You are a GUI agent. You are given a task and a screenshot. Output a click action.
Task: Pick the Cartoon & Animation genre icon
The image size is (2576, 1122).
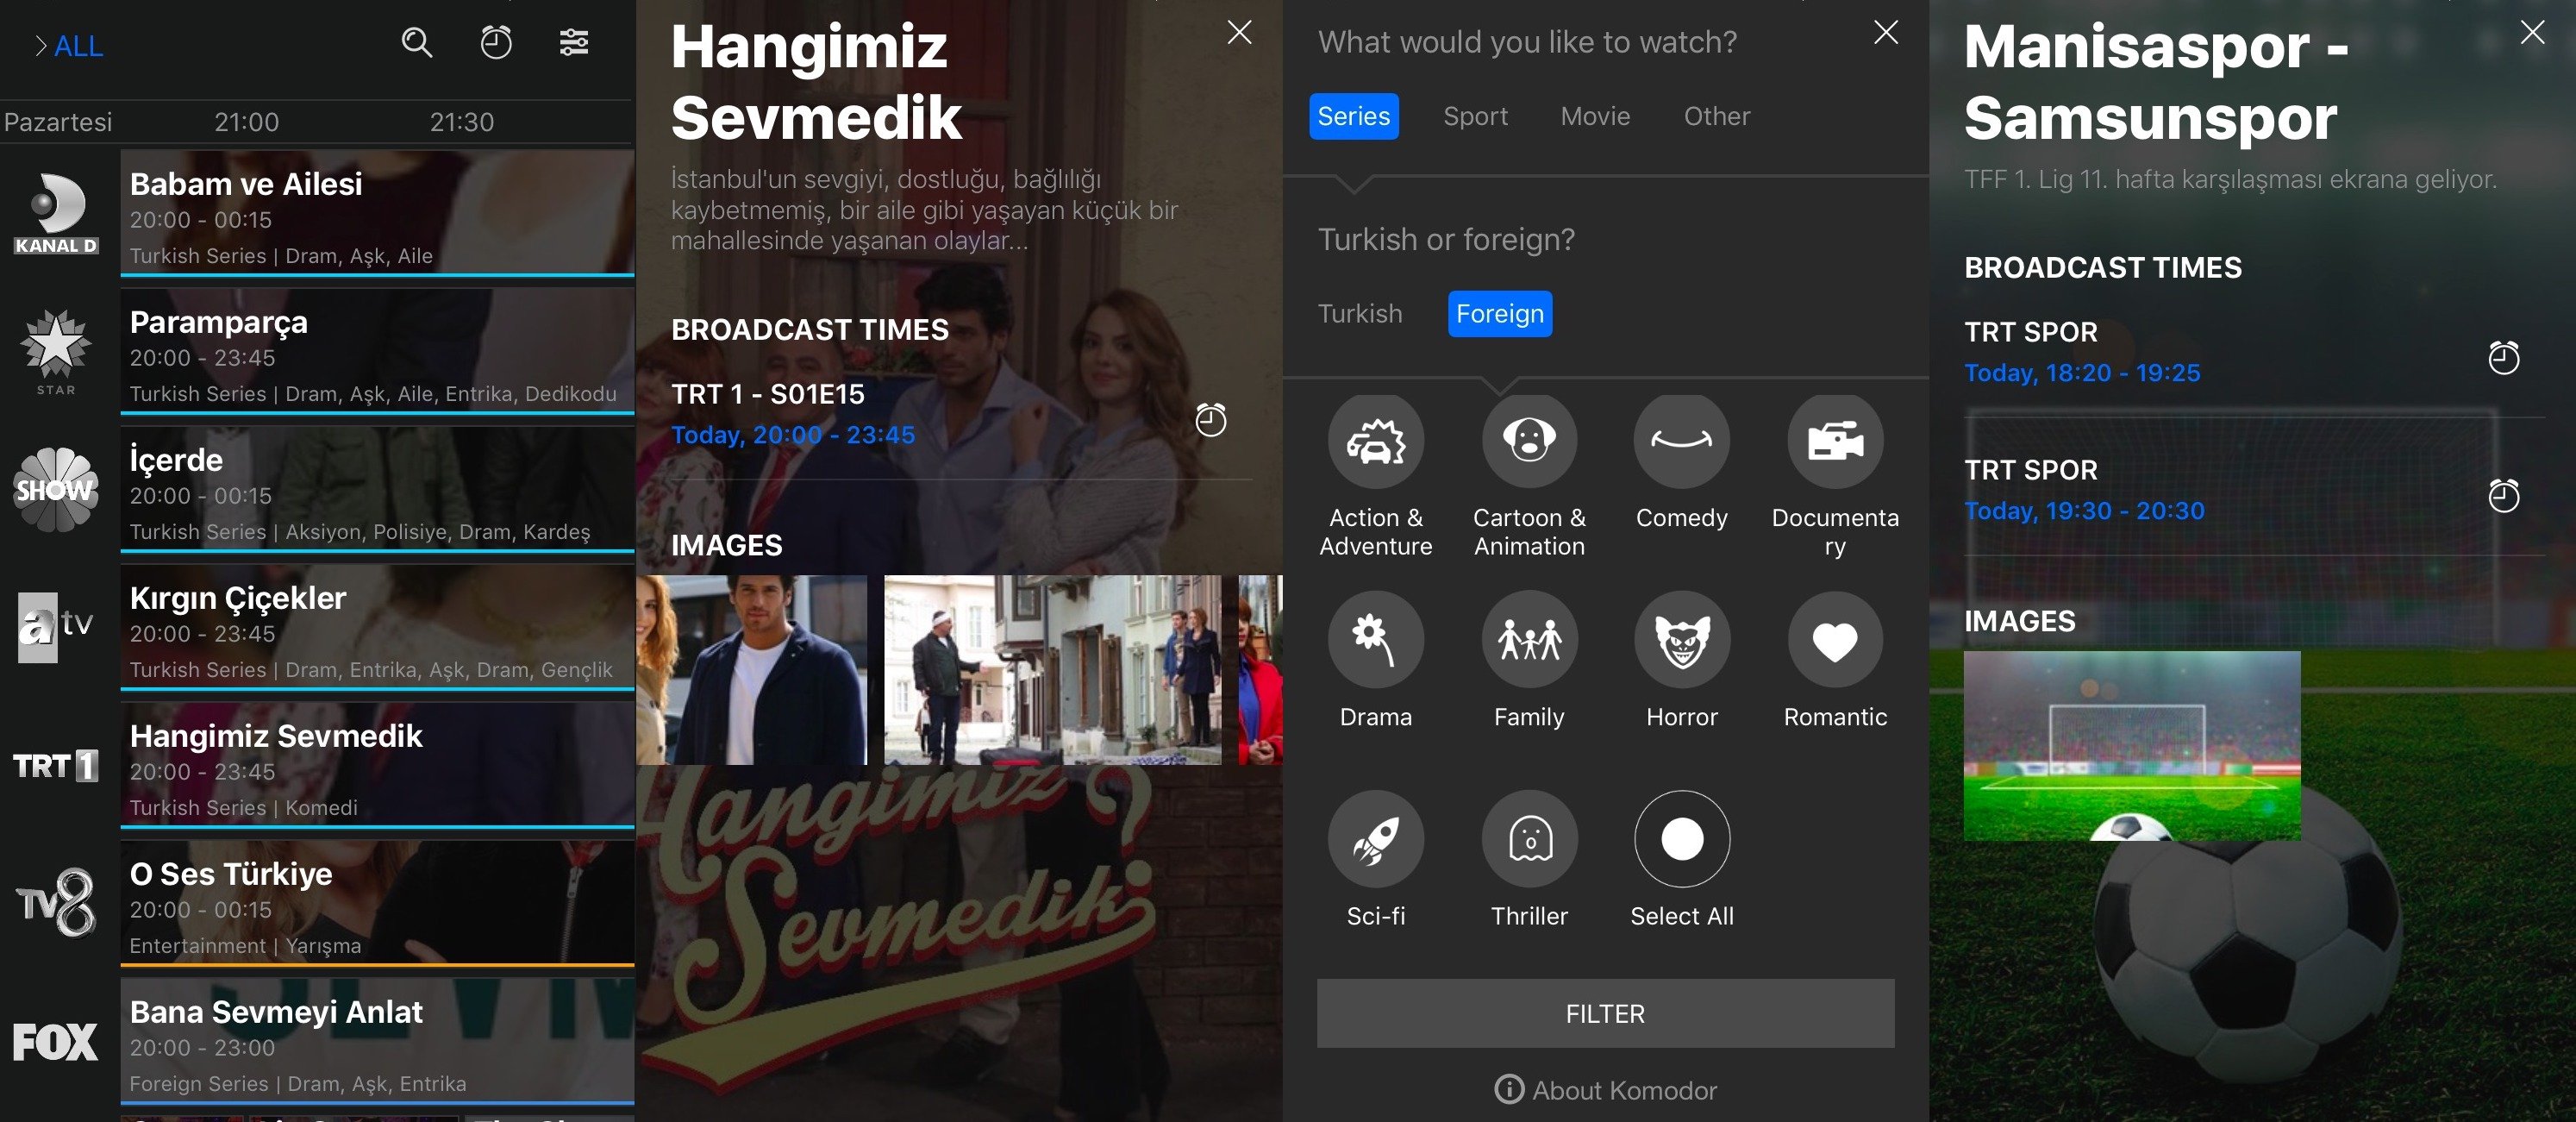tap(1529, 440)
